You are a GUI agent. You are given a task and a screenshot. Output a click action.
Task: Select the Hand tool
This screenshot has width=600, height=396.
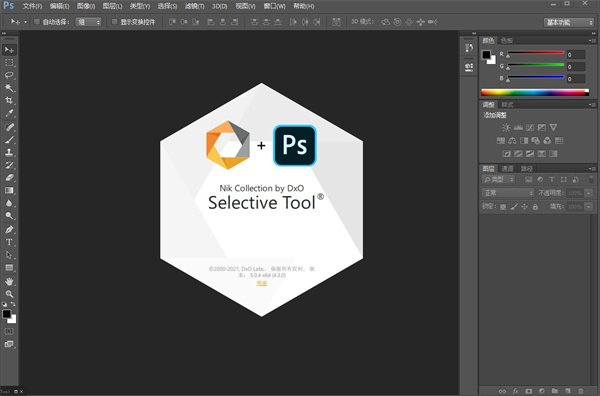[x=9, y=281]
